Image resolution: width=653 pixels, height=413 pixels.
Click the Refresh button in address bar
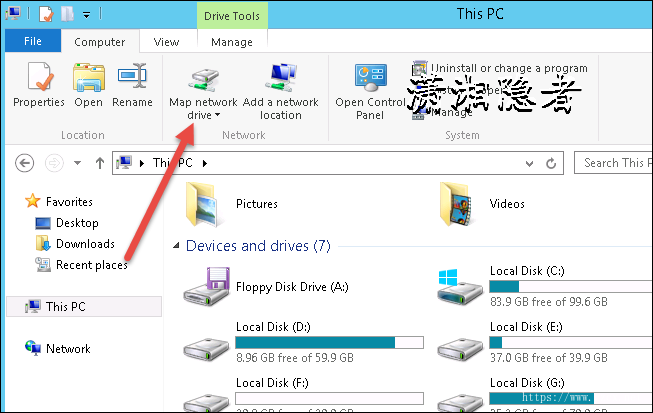pos(551,163)
